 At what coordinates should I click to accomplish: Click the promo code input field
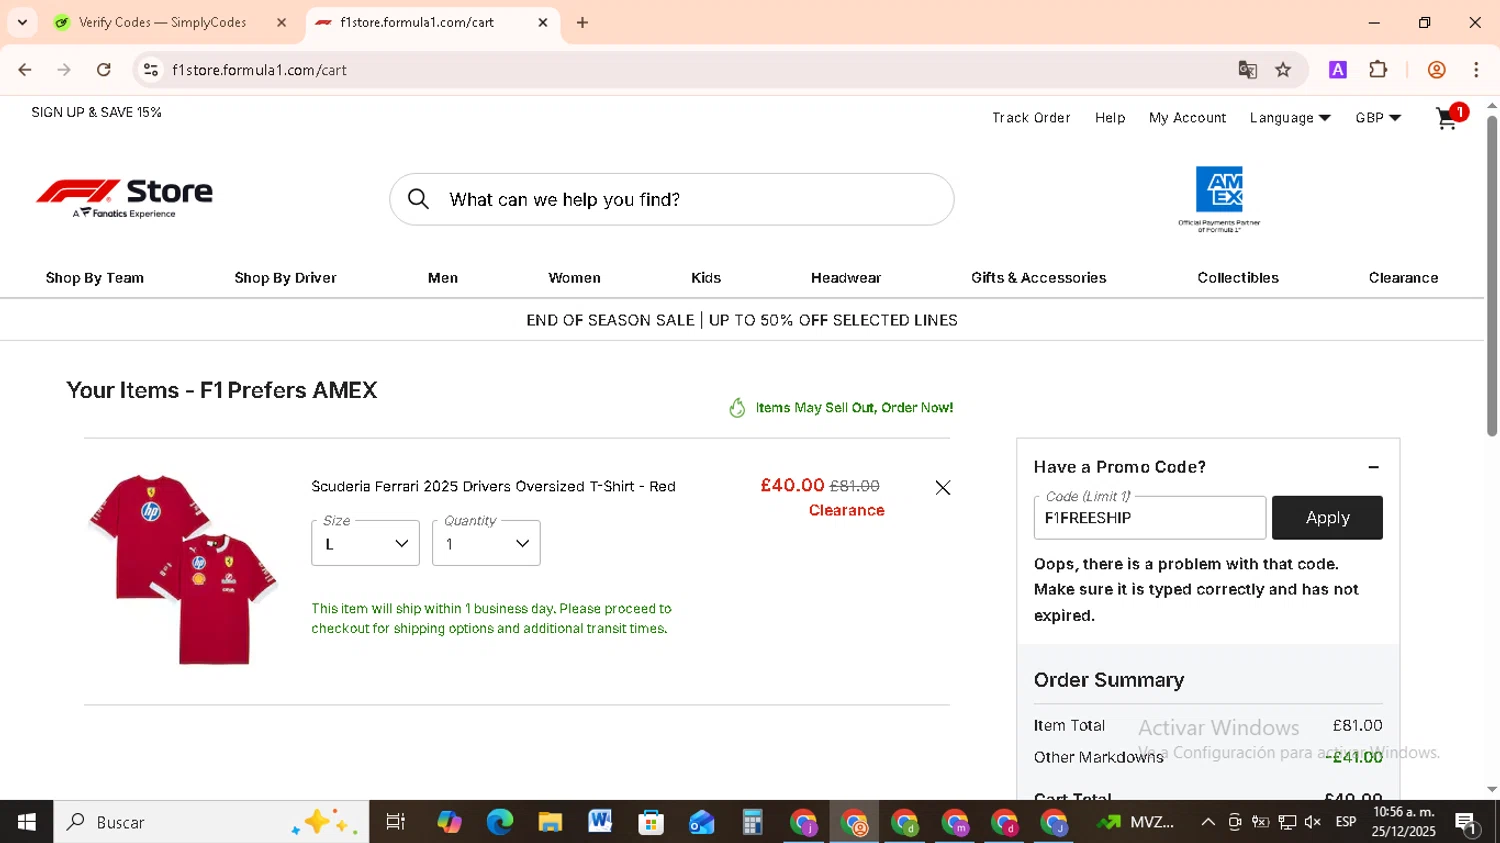click(1150, 518)
